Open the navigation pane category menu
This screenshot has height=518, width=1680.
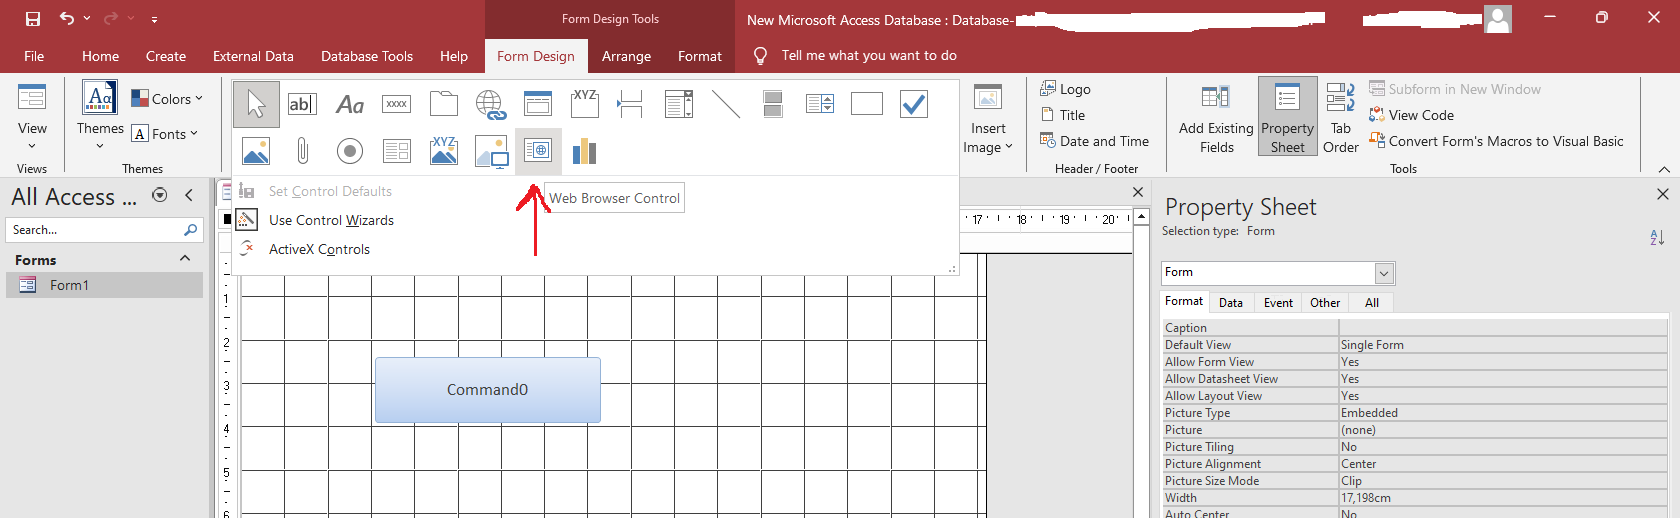pos(159,196)
